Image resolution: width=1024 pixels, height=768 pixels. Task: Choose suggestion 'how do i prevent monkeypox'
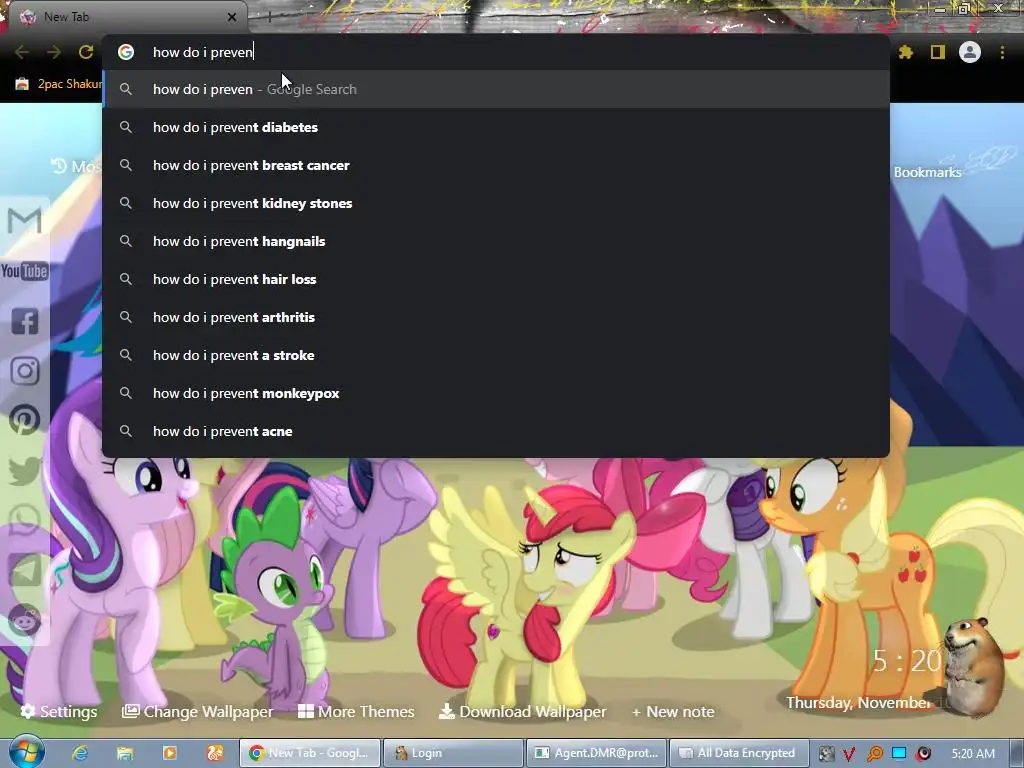(496, 393)
